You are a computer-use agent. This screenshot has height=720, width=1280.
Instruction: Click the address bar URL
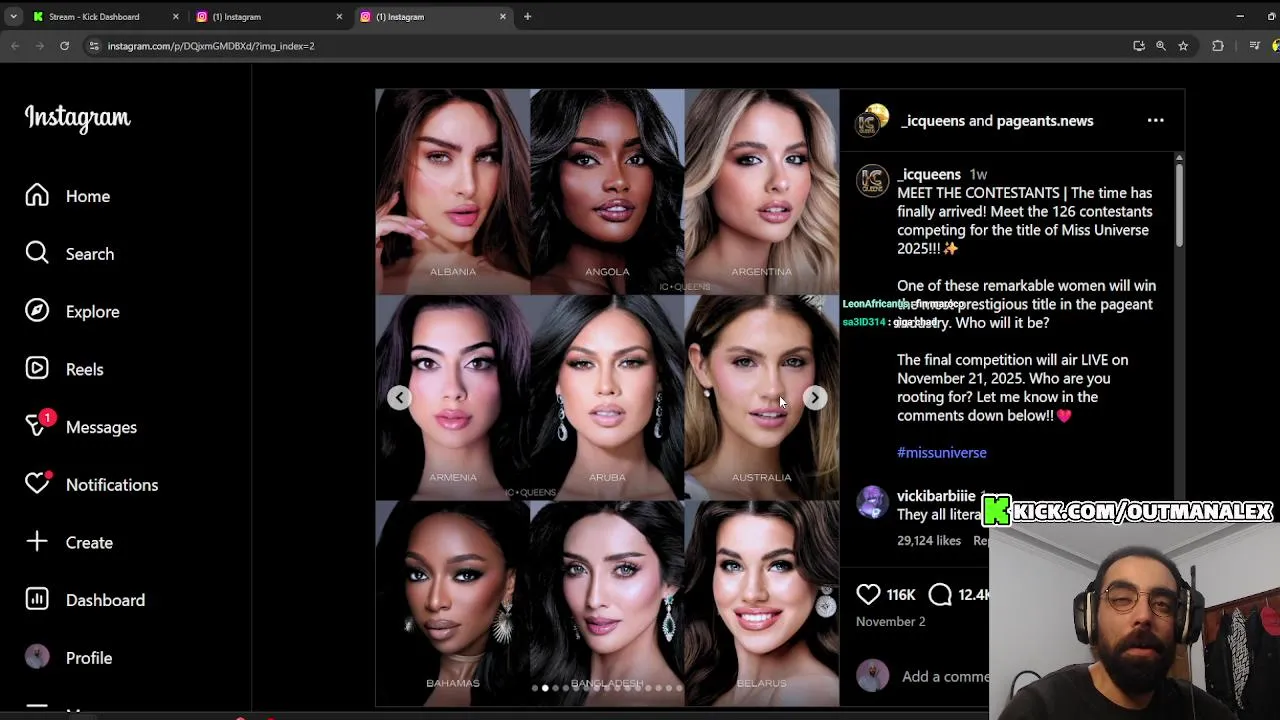click(211, 46)
